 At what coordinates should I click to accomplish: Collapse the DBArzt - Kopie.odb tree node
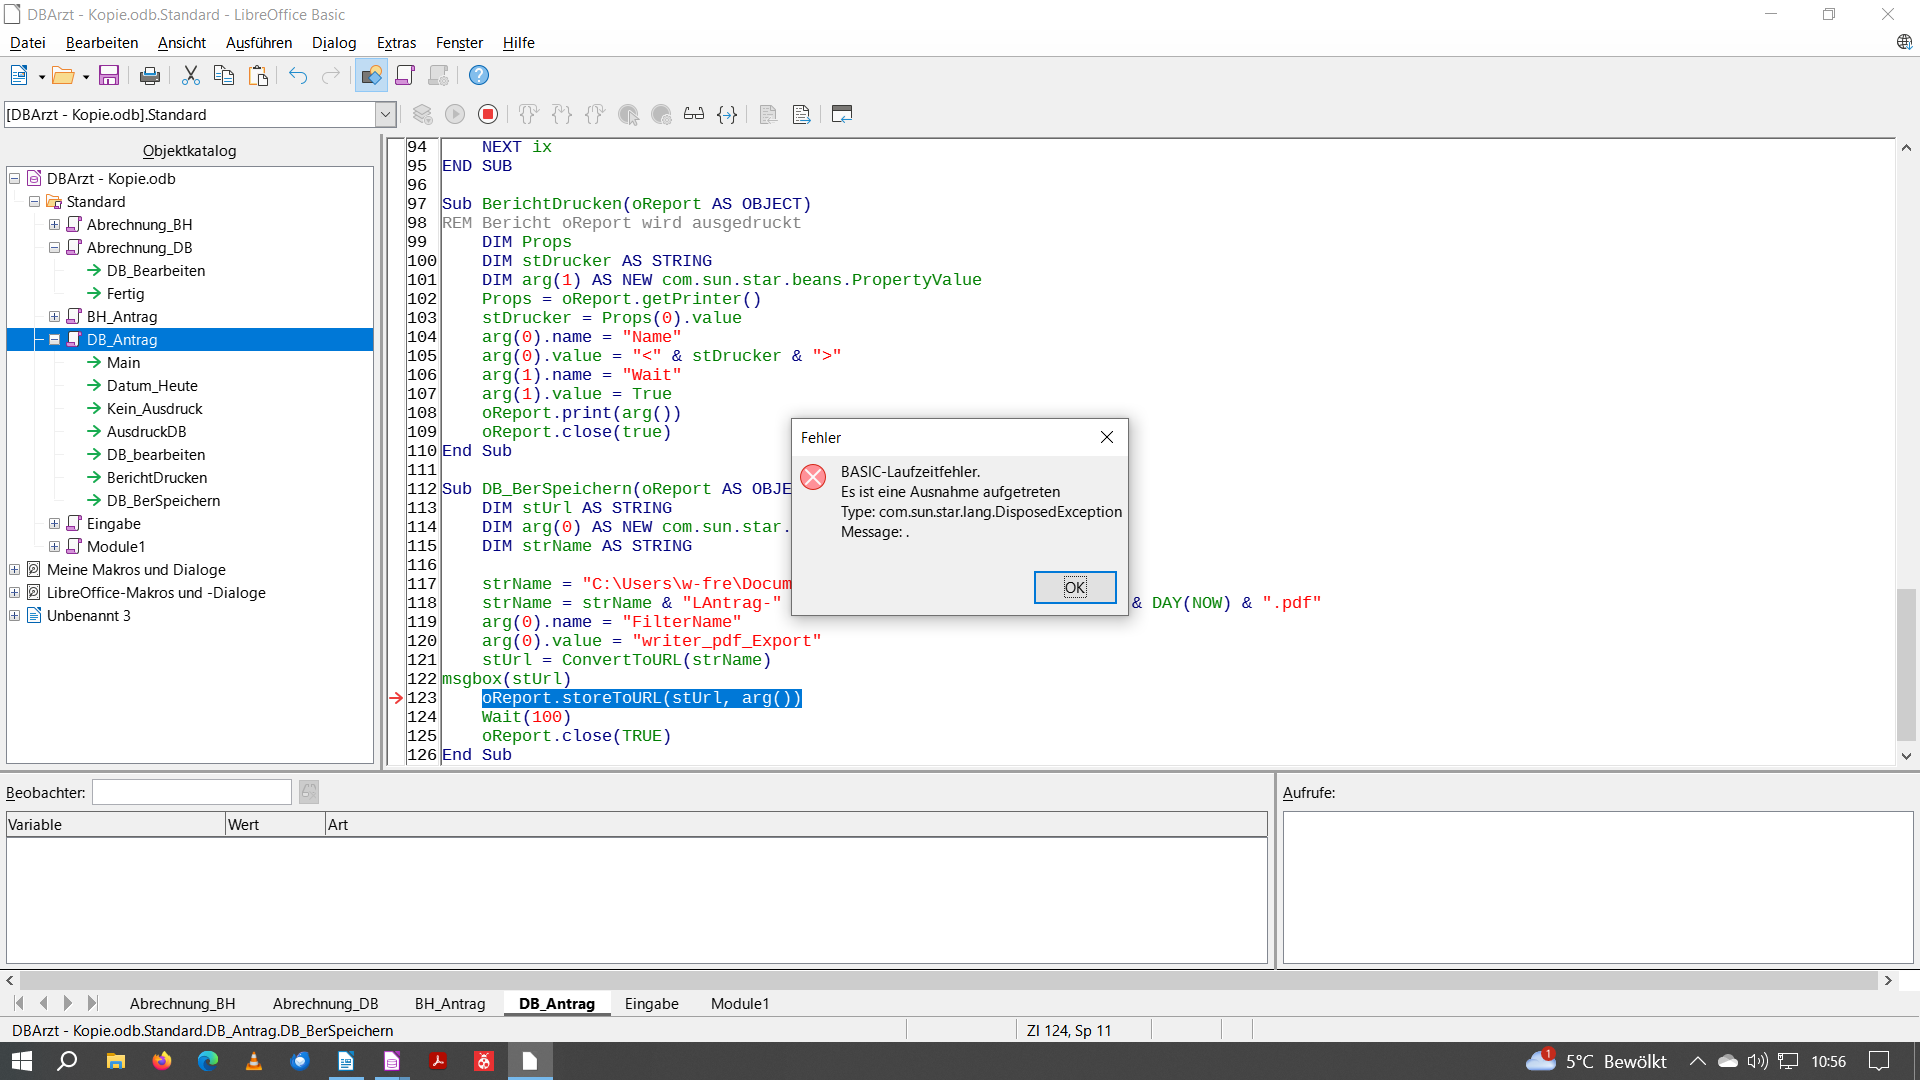tap(15, 178)
